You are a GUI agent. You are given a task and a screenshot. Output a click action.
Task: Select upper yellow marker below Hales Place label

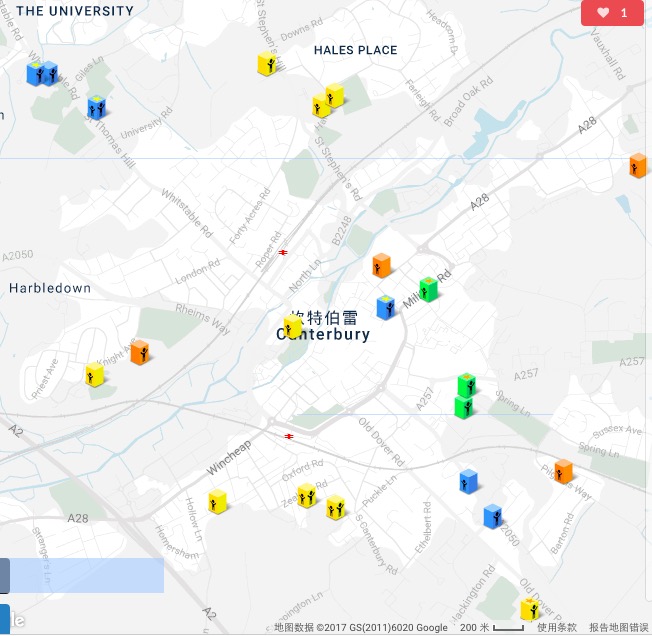[334, 96]
